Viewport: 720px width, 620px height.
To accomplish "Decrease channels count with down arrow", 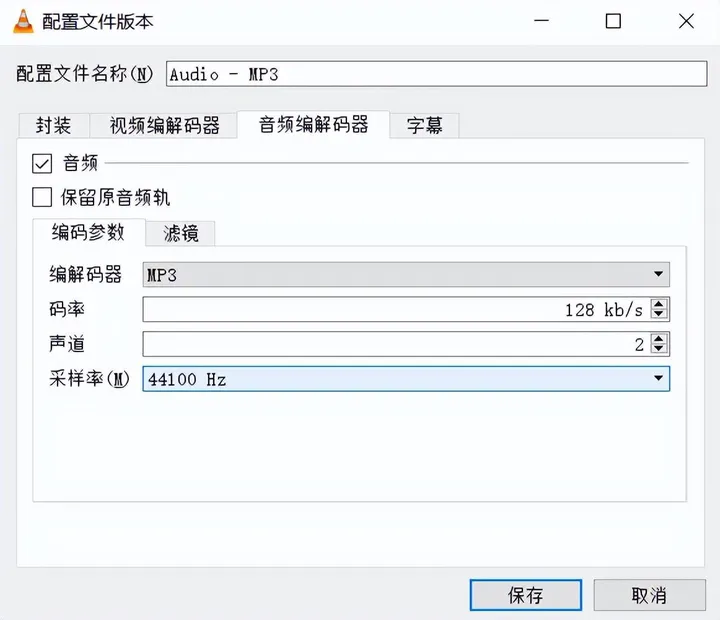I will [659, 349].
